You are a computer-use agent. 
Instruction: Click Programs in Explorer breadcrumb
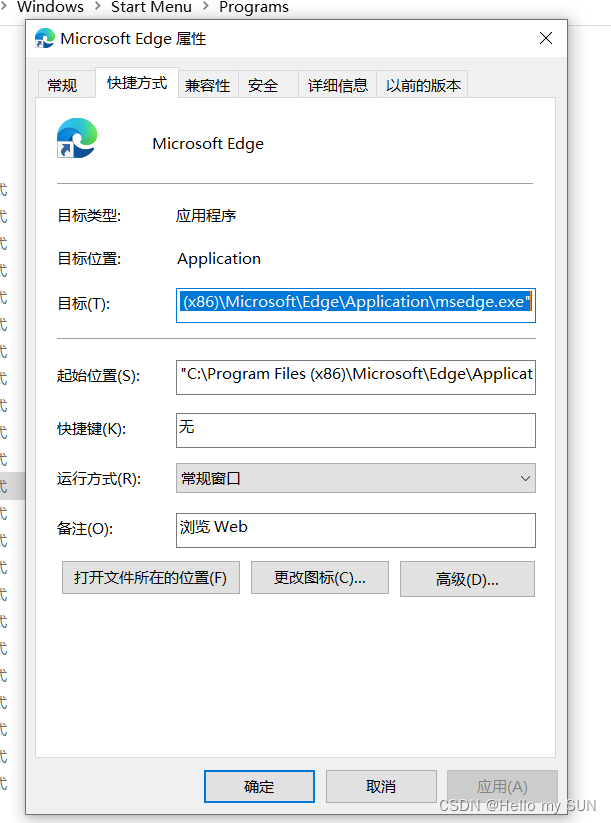(254, 7)
